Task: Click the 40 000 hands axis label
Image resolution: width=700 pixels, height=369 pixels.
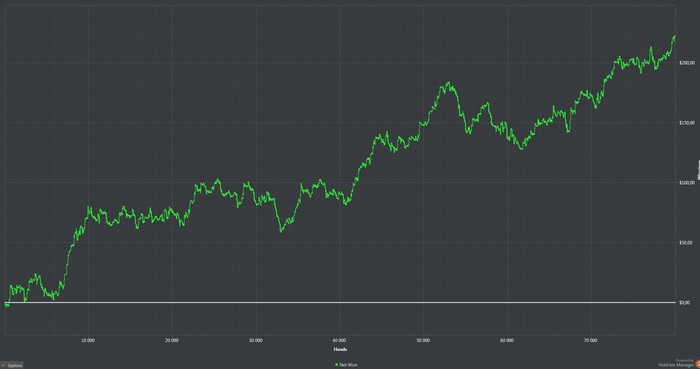Action: pyautogui.click(x=339, y=340)
